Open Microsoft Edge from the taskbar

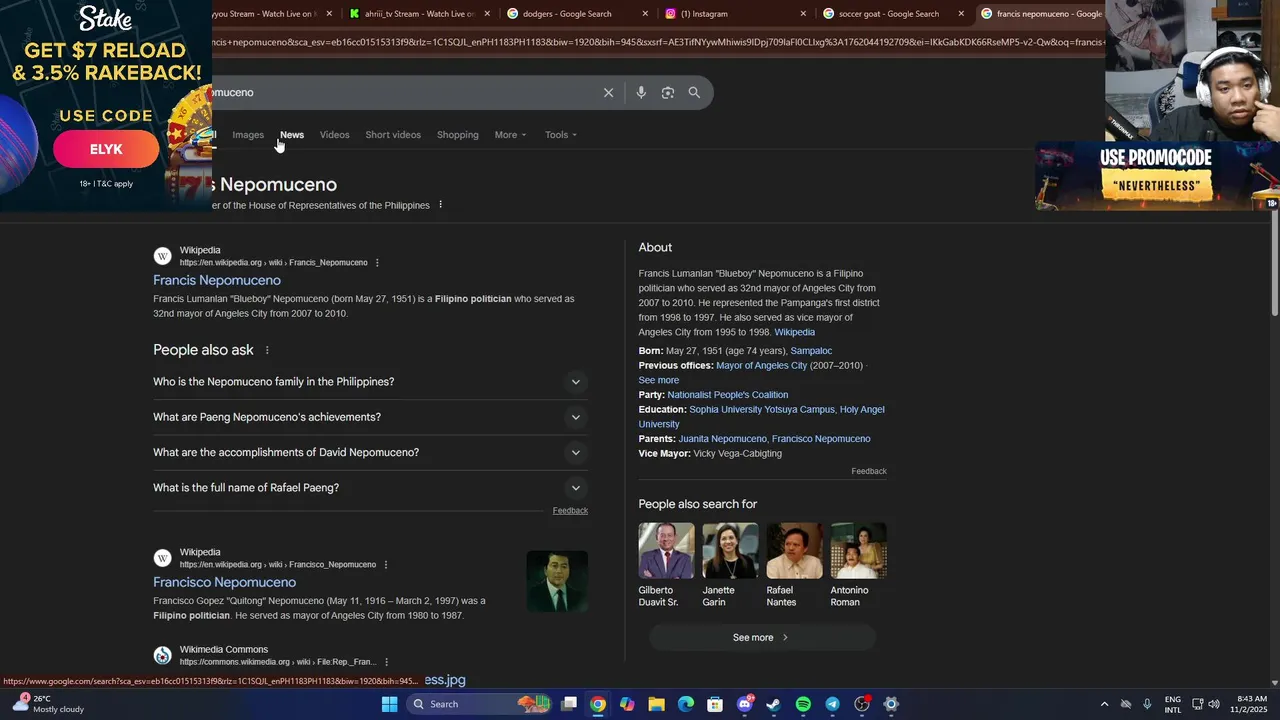point(686,704)
